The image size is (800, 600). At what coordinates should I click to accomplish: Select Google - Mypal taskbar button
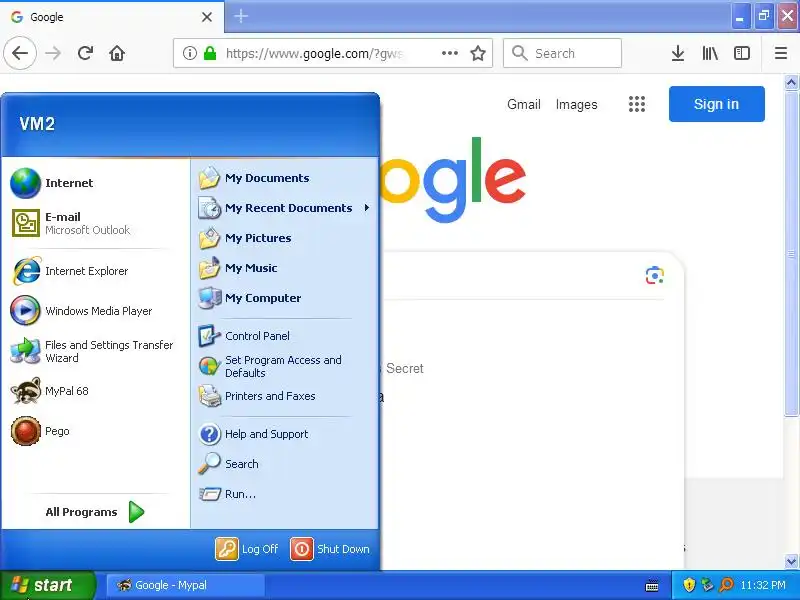click(x=185, y=585)
